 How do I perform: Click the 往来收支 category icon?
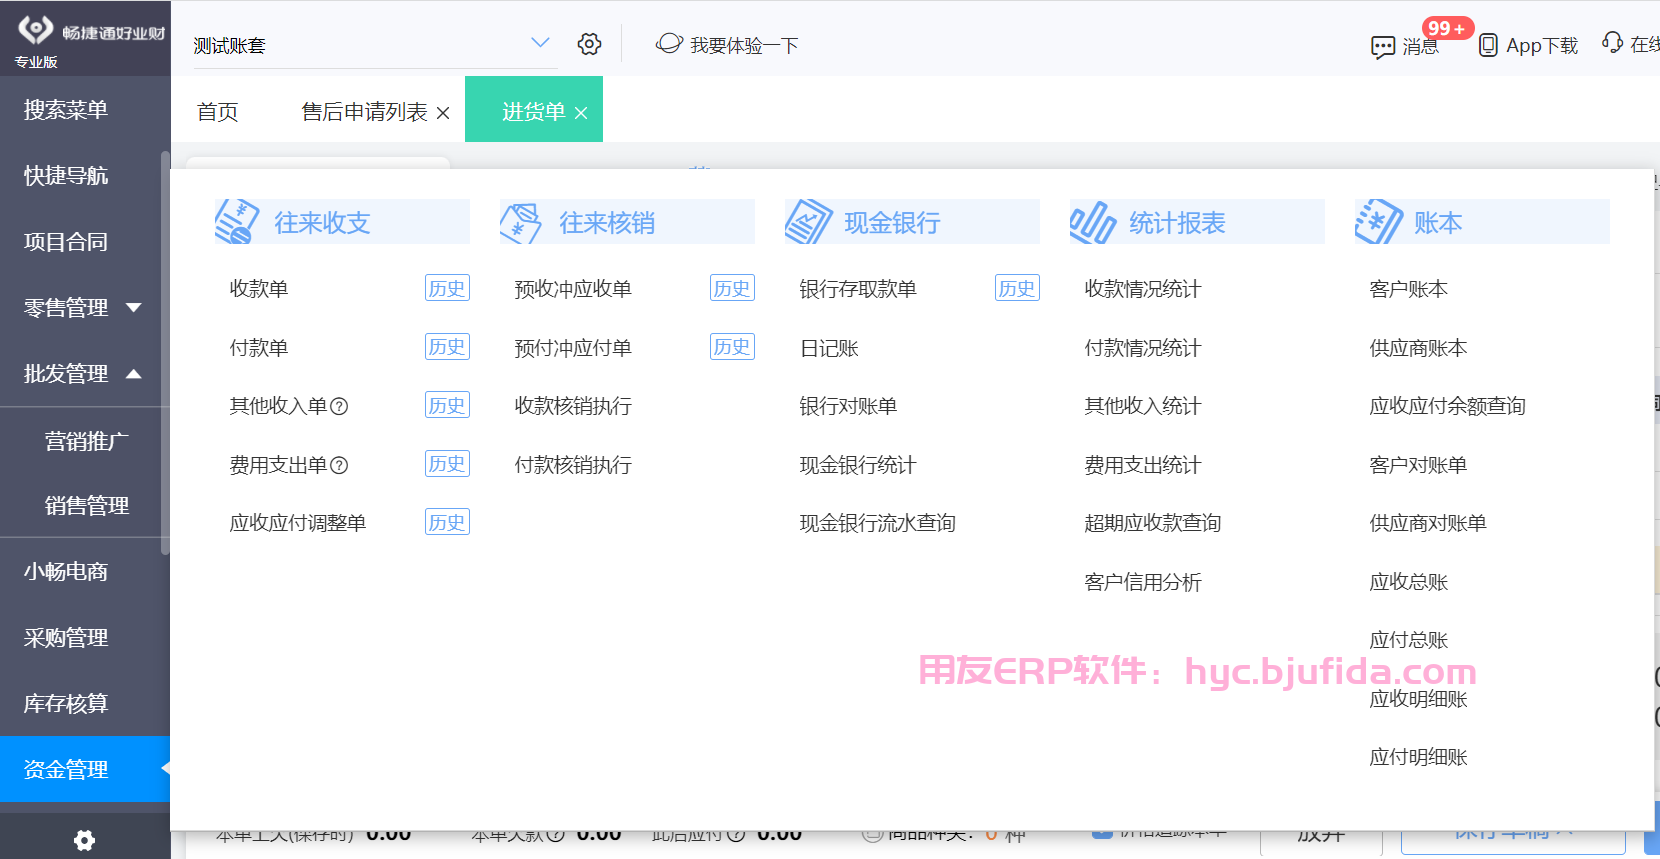click(x=238, y=222)
